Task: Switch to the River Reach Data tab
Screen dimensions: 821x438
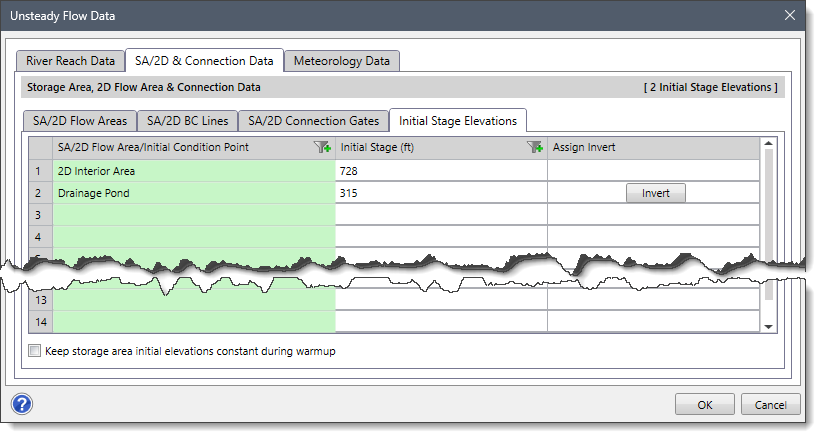Action: (69, 61)
